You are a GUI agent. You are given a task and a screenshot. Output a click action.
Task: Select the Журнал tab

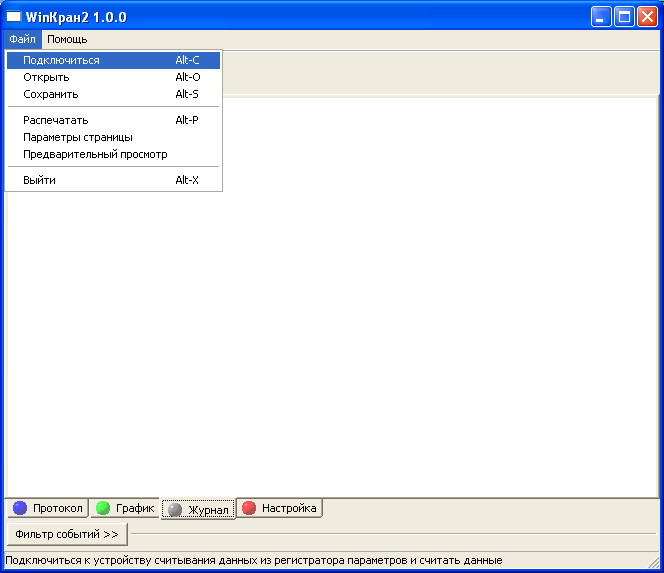click(x=198, y=509)
